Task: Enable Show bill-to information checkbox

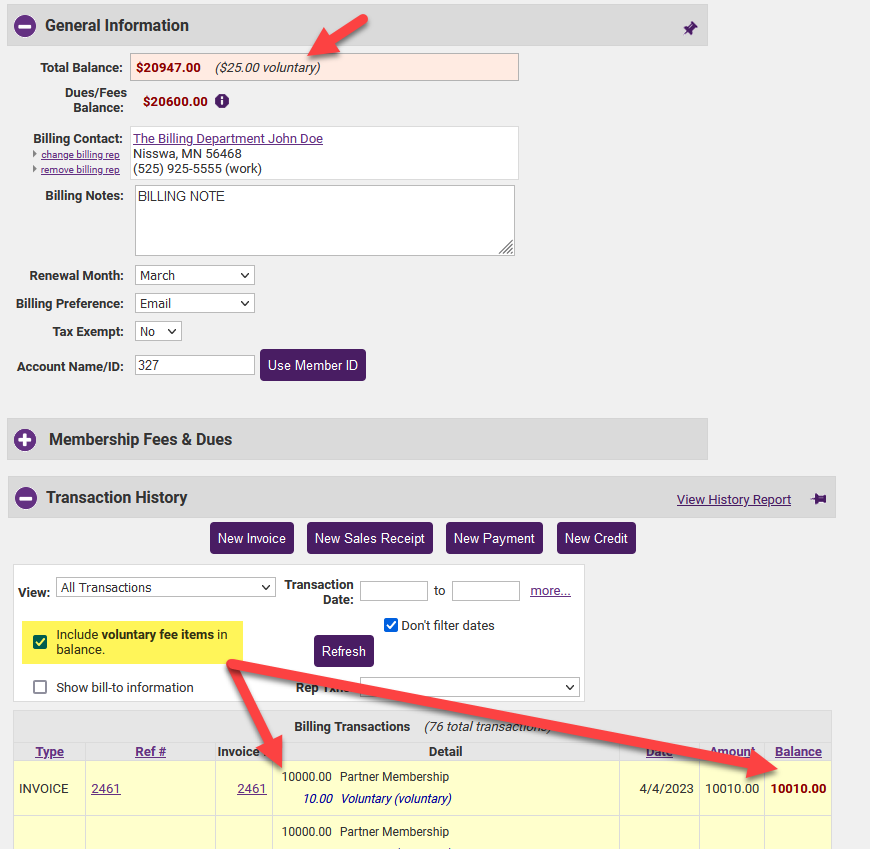Action: [x=40, y=688]
